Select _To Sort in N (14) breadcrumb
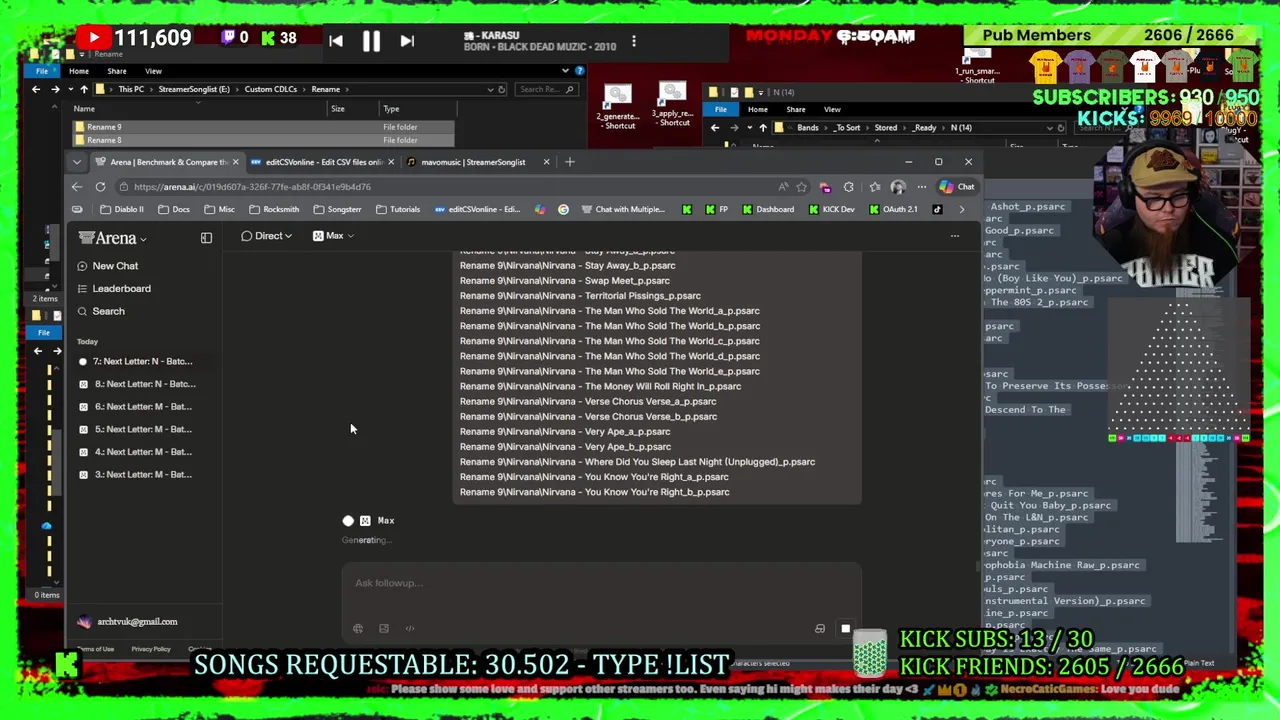This screenshot has width=1280, height=720. pos(847,128)
